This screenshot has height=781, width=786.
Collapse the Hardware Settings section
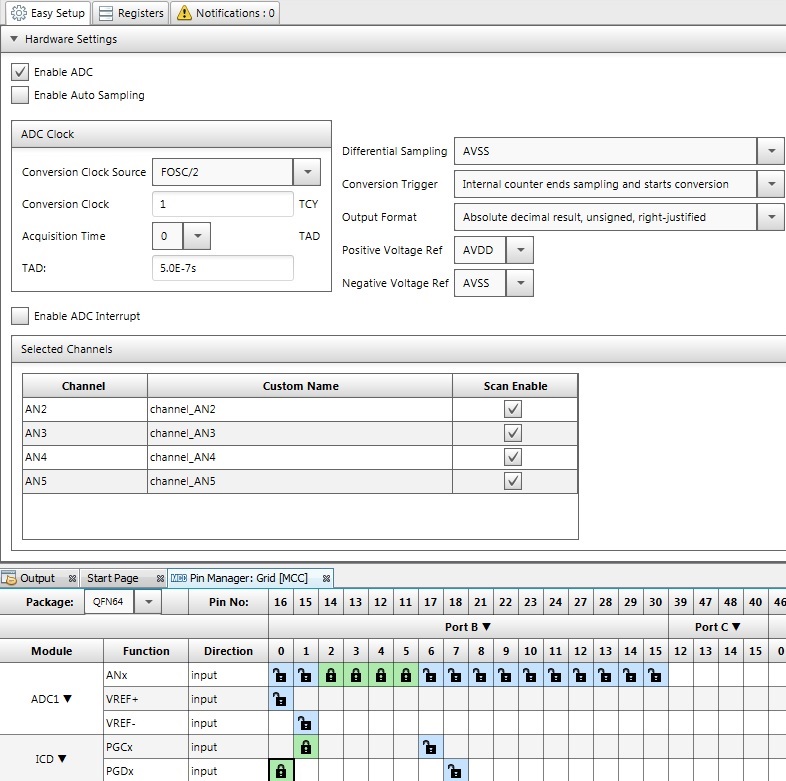(x=14, y=39)
